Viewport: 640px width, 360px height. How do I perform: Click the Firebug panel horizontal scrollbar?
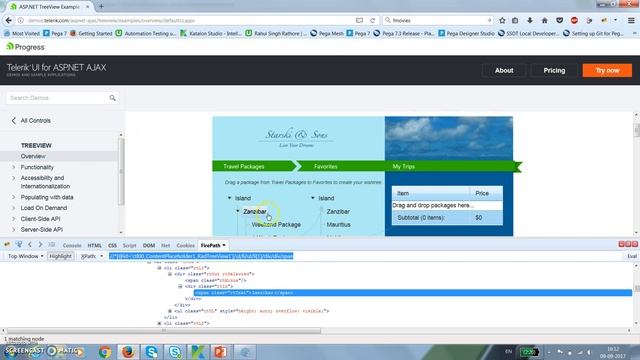click(163, 330)
